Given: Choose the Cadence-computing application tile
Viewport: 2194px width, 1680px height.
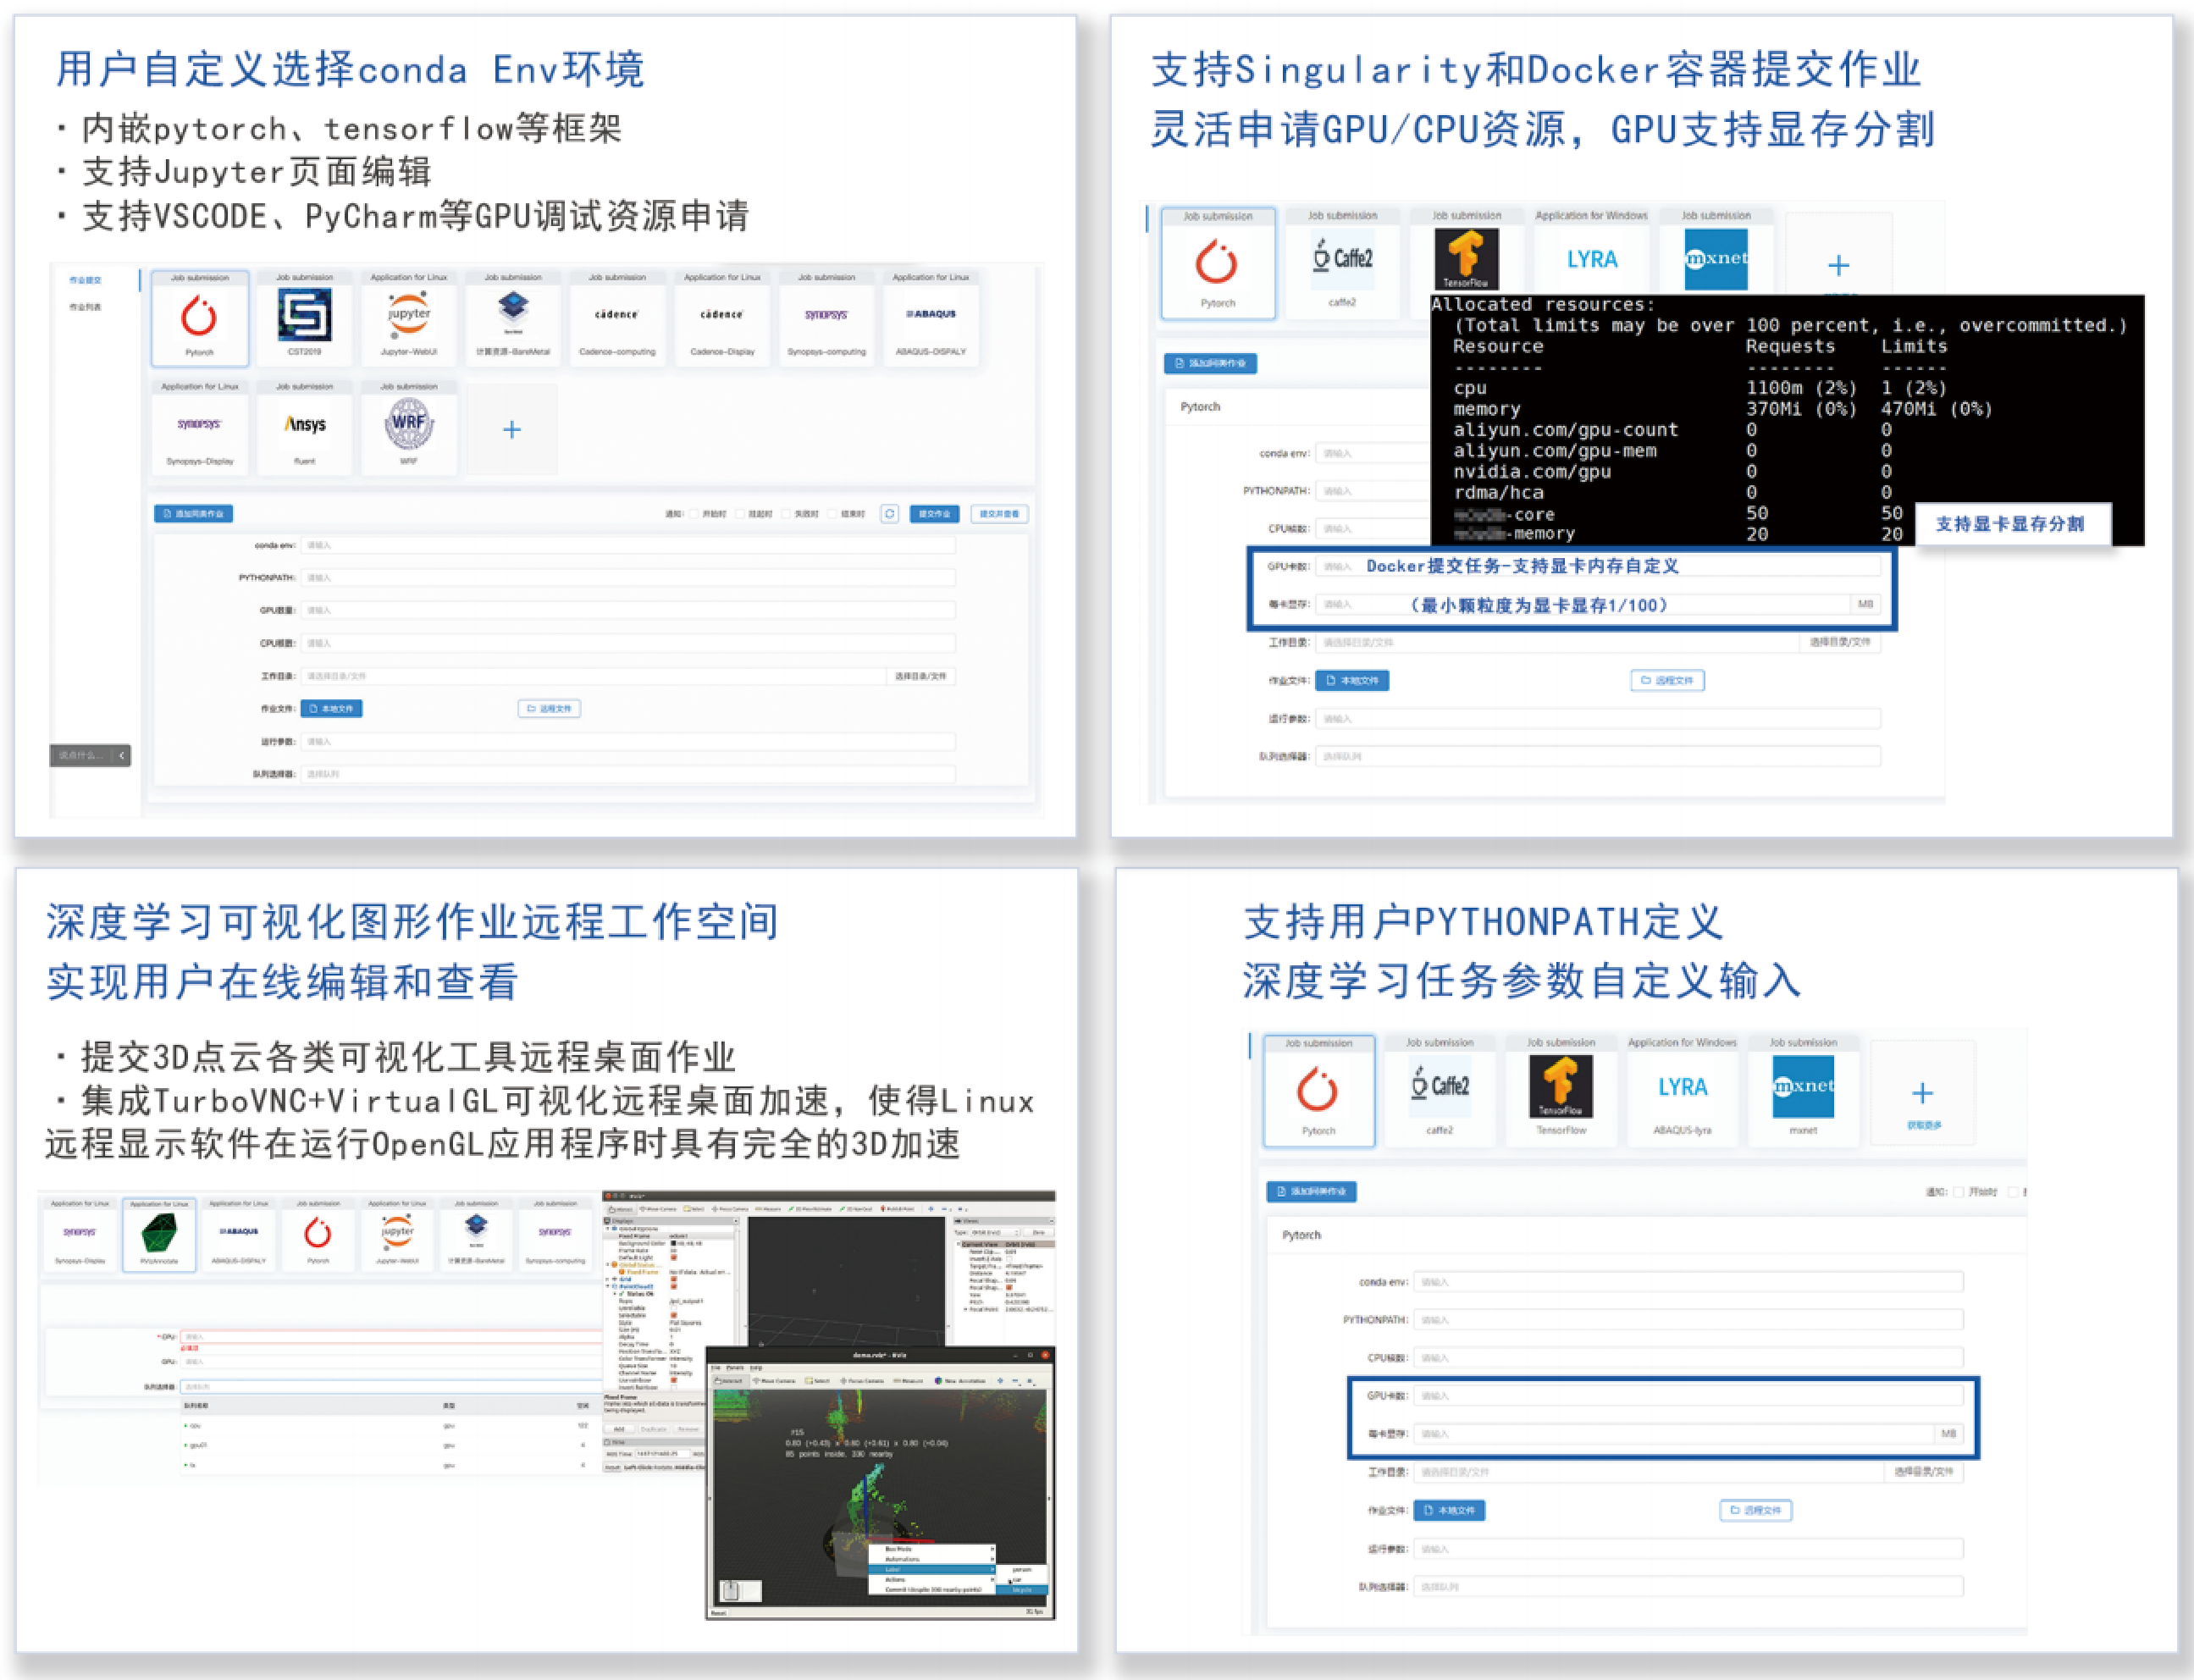Looking at the screenshot, I should (617, 321).
